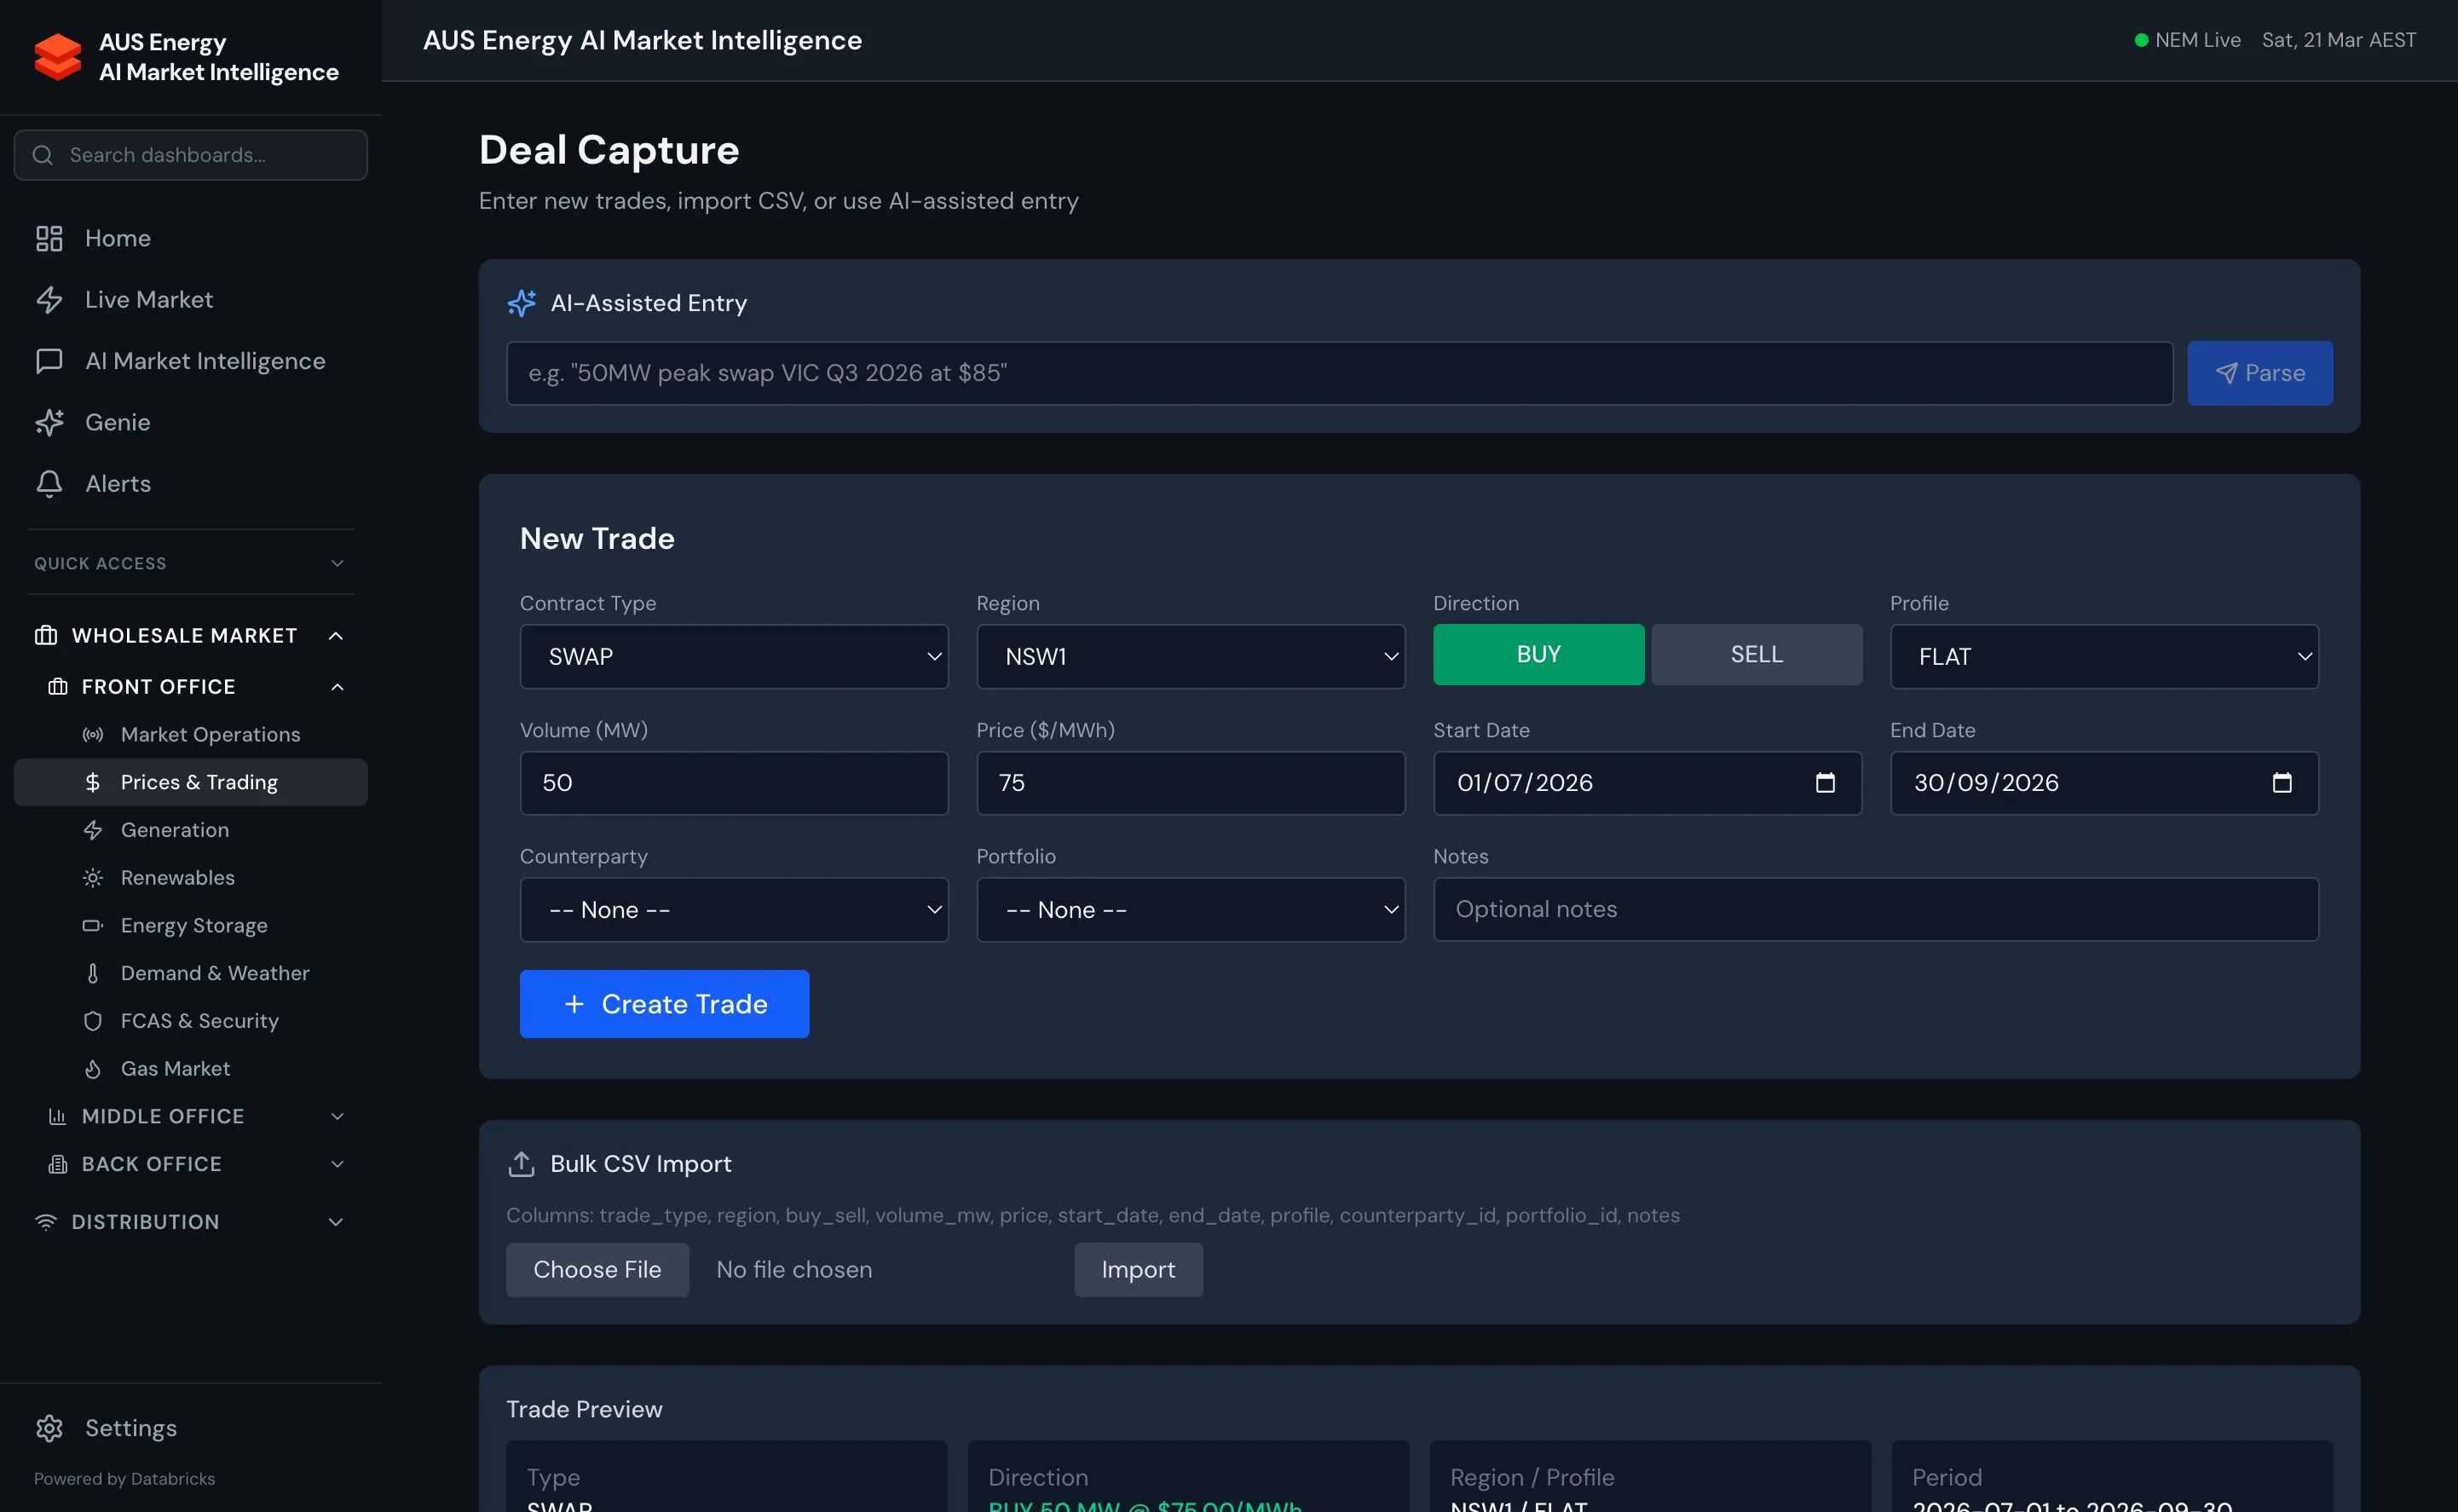Click the AUS Energy logo icon

[57, 57]
